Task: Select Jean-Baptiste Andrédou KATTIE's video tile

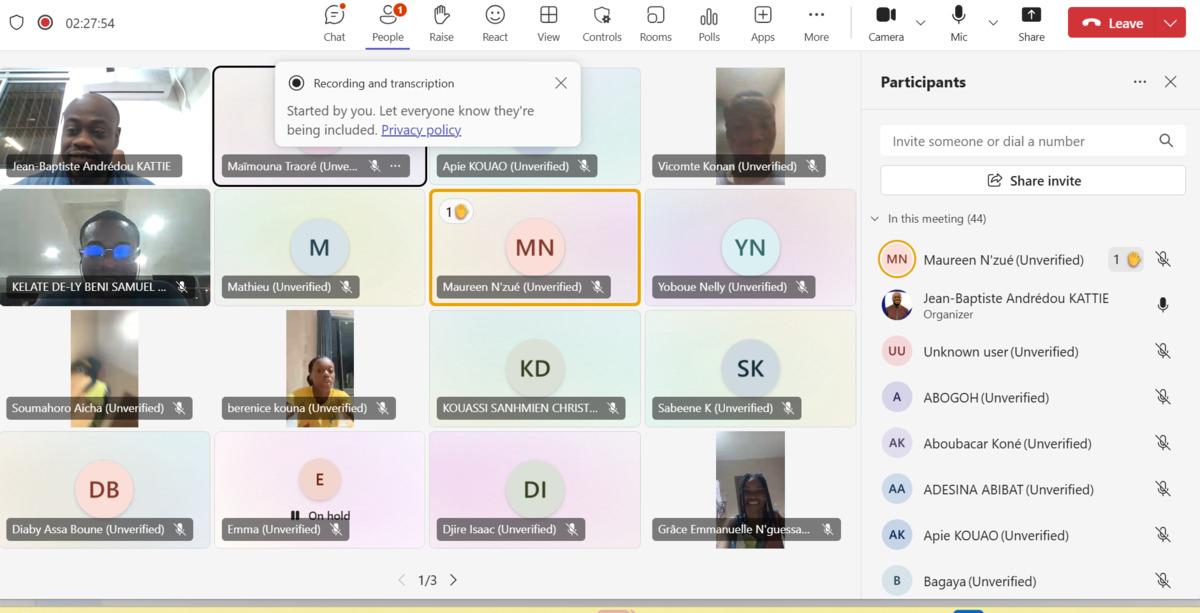Action: [105, 126]
